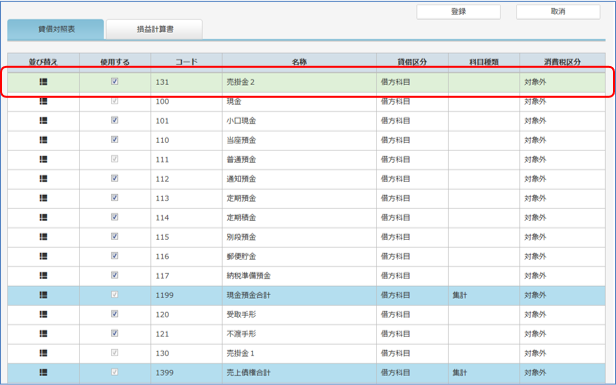
Task: Click 集計 in the 現金預金合計 row
Action: click(460, 295)
